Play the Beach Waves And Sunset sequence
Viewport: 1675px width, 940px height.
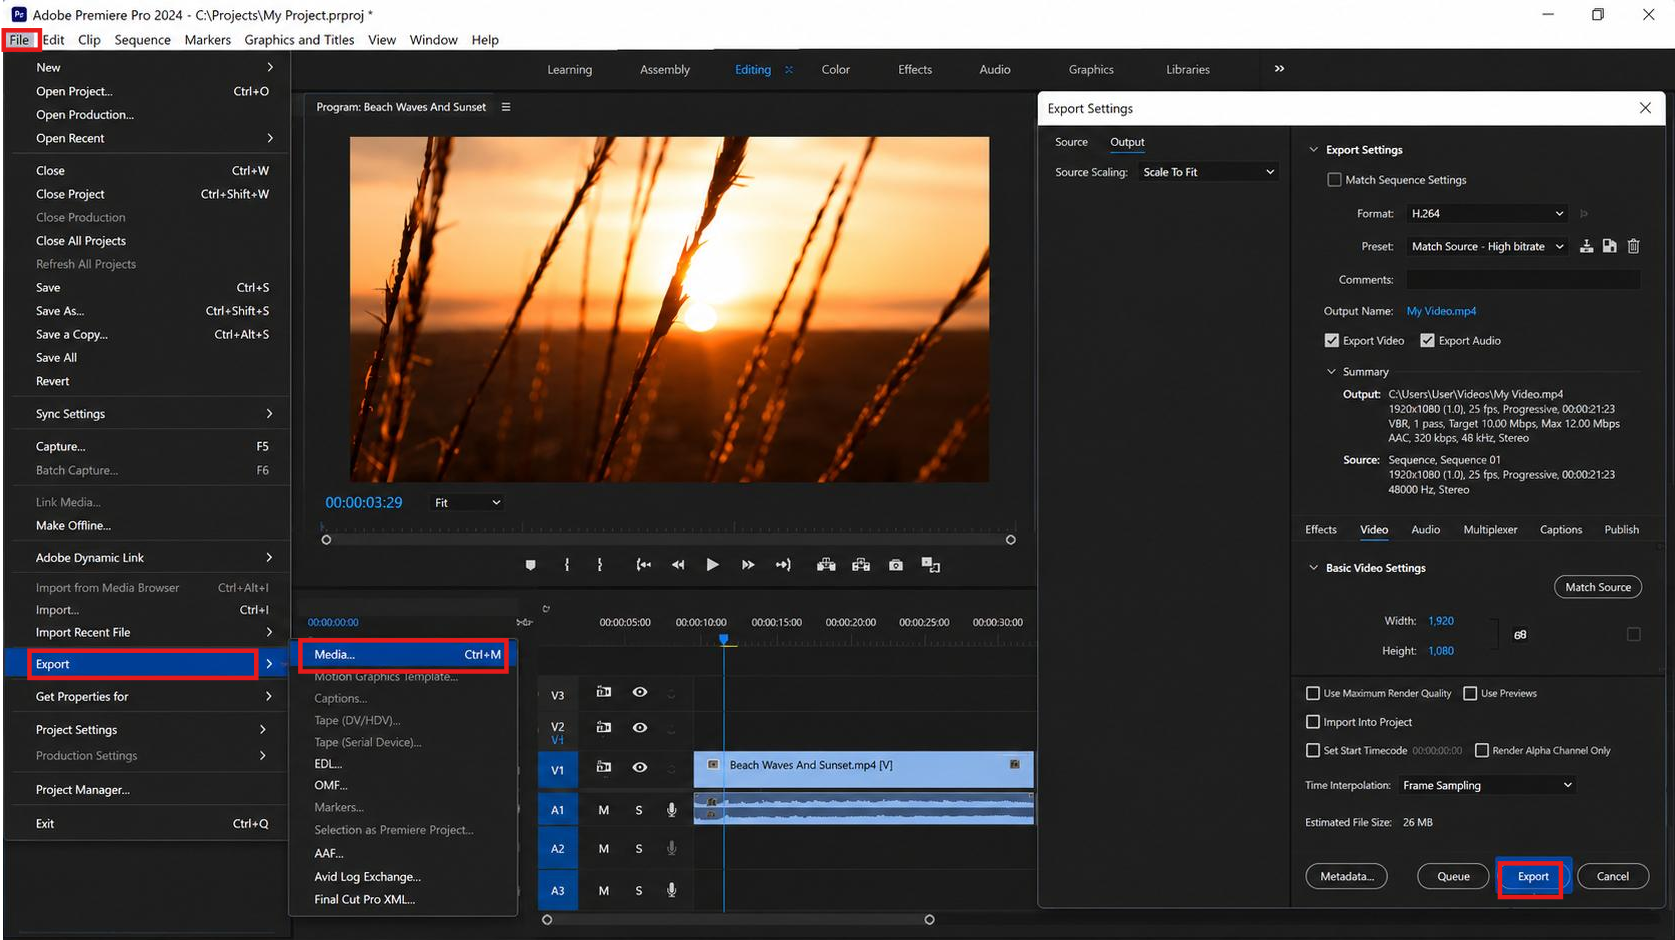point(712,565)
